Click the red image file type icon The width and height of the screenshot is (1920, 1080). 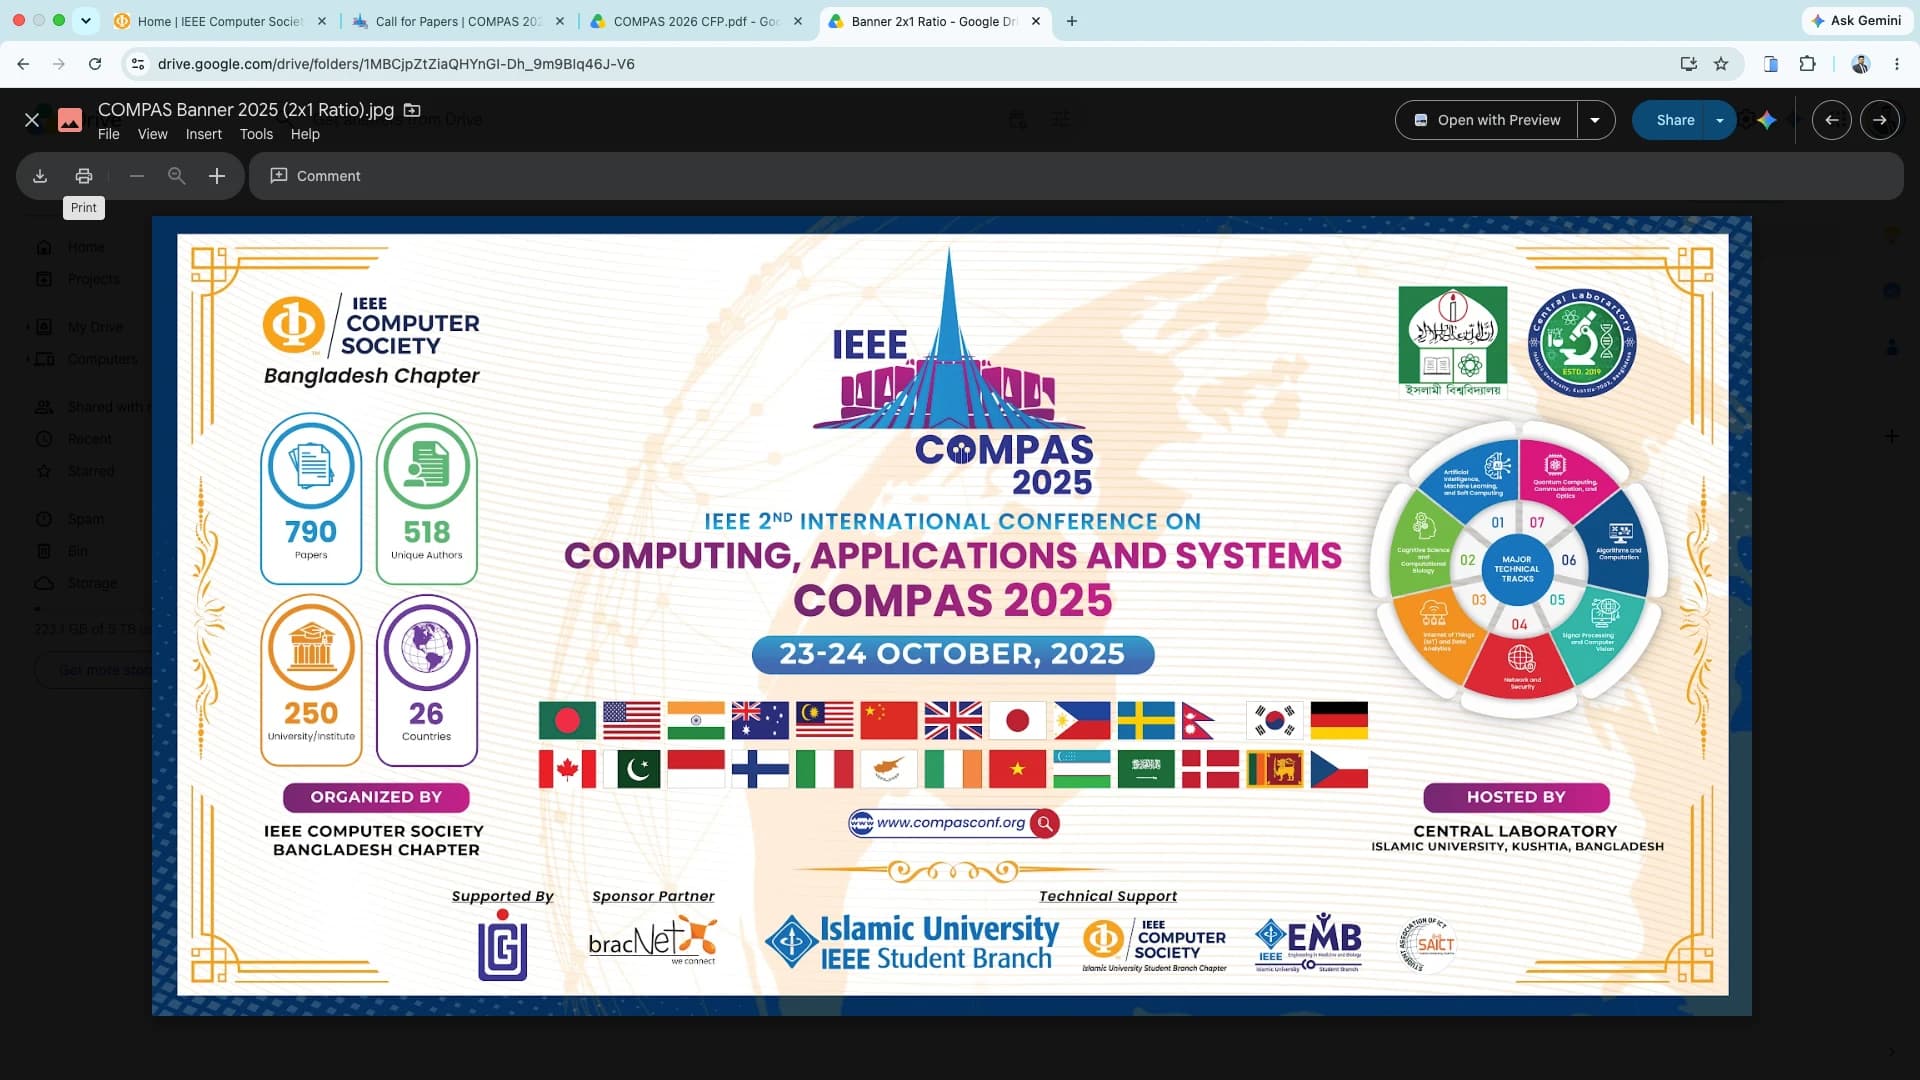point(70,120)
